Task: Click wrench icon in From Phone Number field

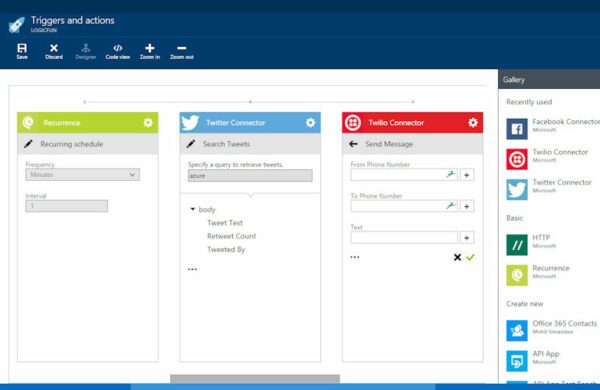Action: pos(451,175)
